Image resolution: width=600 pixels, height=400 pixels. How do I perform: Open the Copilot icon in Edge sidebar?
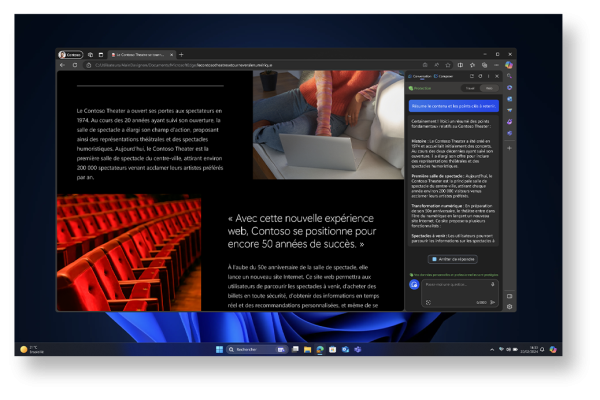[x=509, y=65]
